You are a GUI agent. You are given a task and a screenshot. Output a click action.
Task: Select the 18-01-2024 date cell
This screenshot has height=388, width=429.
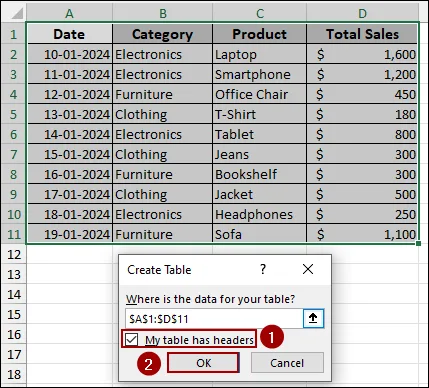click(70, 214)
